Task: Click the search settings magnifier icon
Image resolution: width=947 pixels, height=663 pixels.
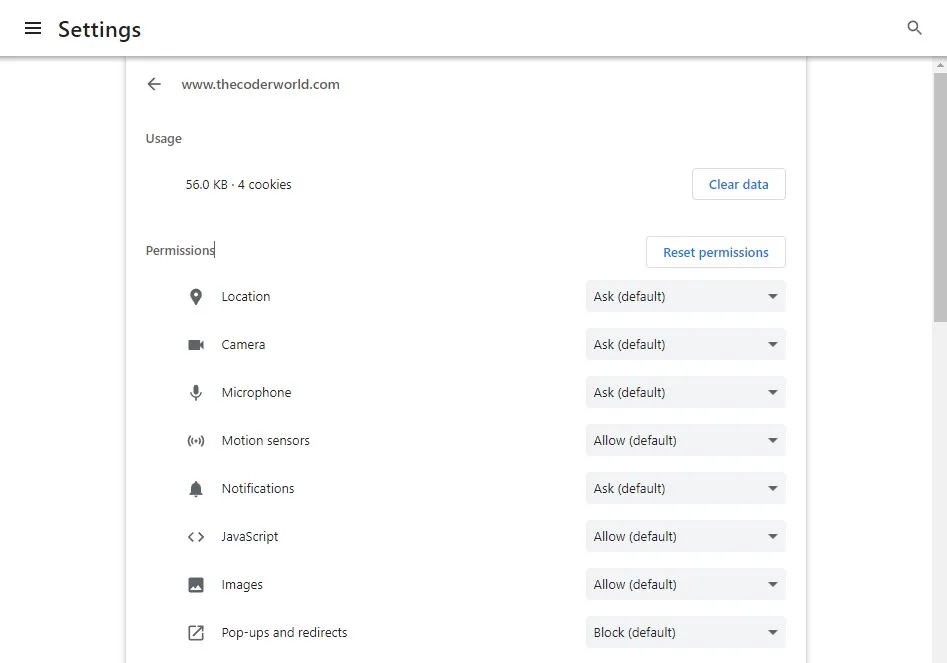Action: 914,28
